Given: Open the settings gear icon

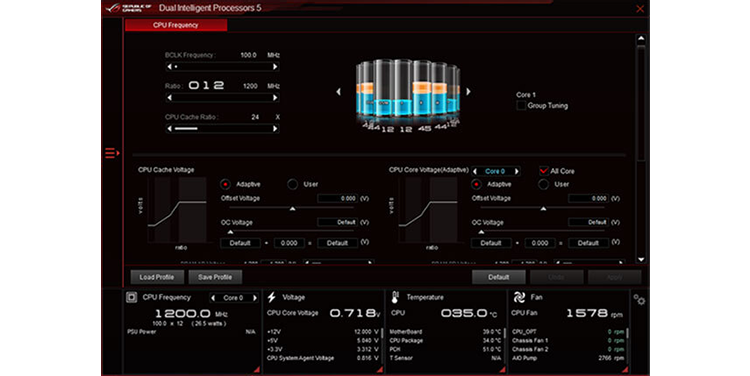Looking at the screenshot, I should 639,300.
